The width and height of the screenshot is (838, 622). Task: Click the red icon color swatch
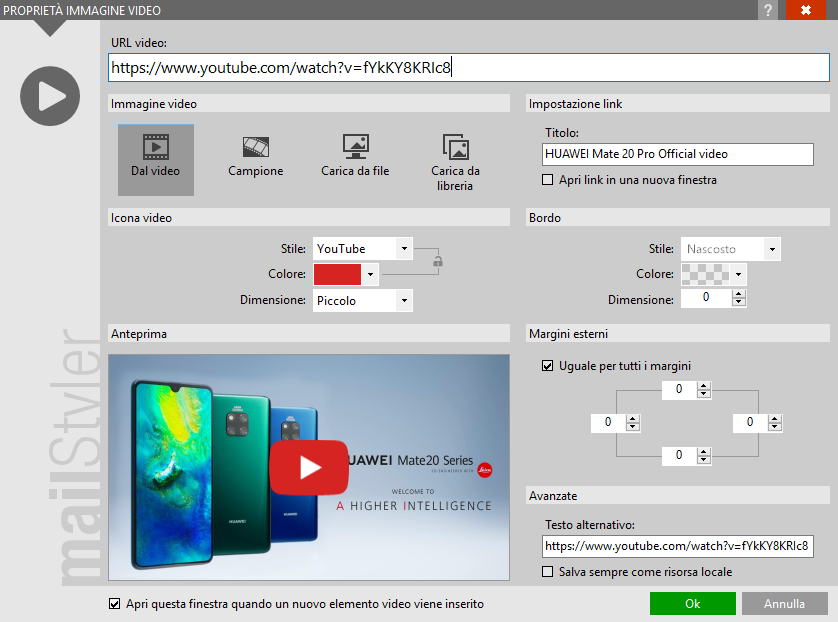pos(337,275)
